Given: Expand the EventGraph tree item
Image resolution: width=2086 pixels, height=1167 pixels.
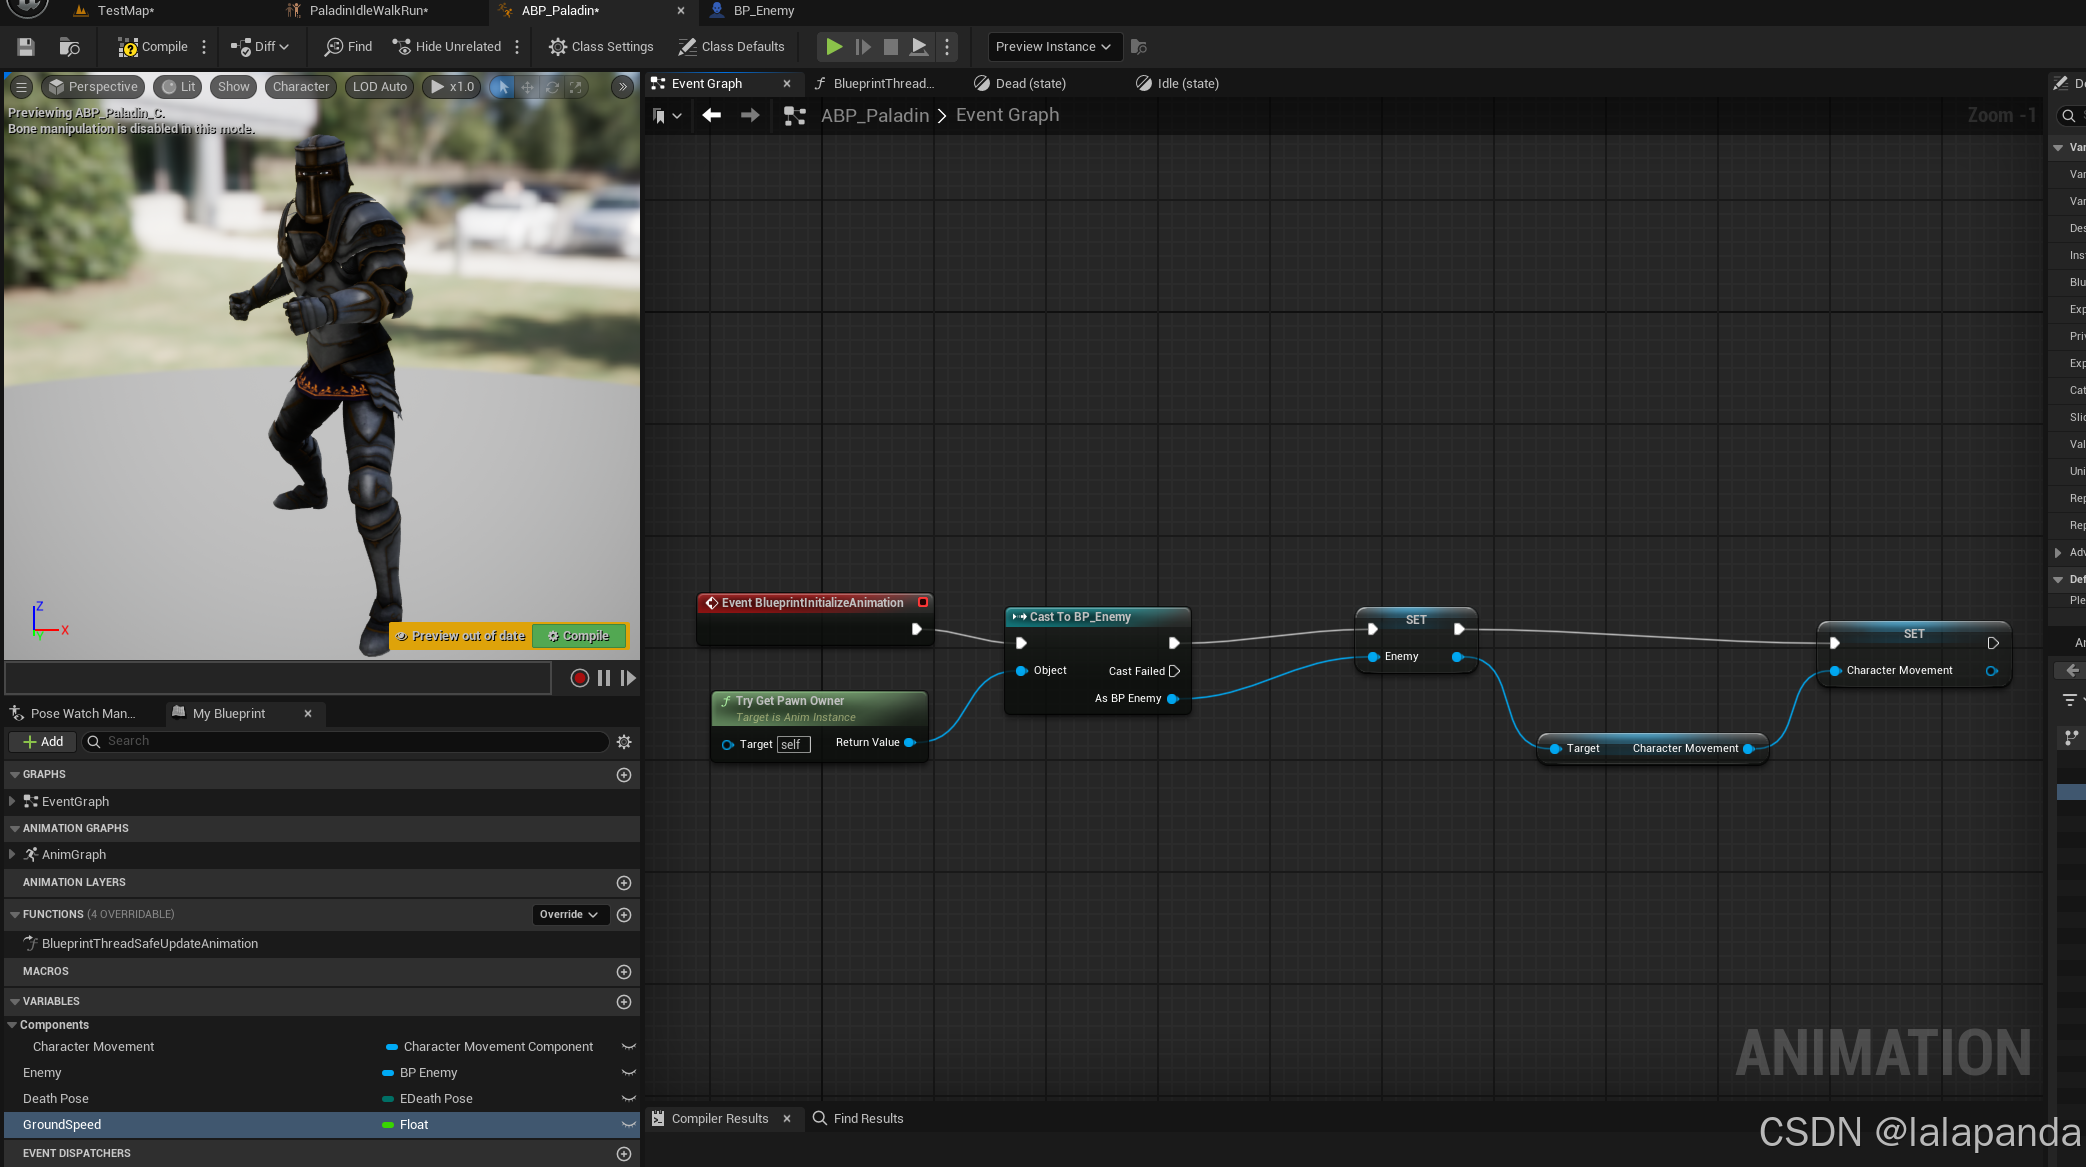Looking at the screenshot, I should pyautogui.click(x=12, y=802).
